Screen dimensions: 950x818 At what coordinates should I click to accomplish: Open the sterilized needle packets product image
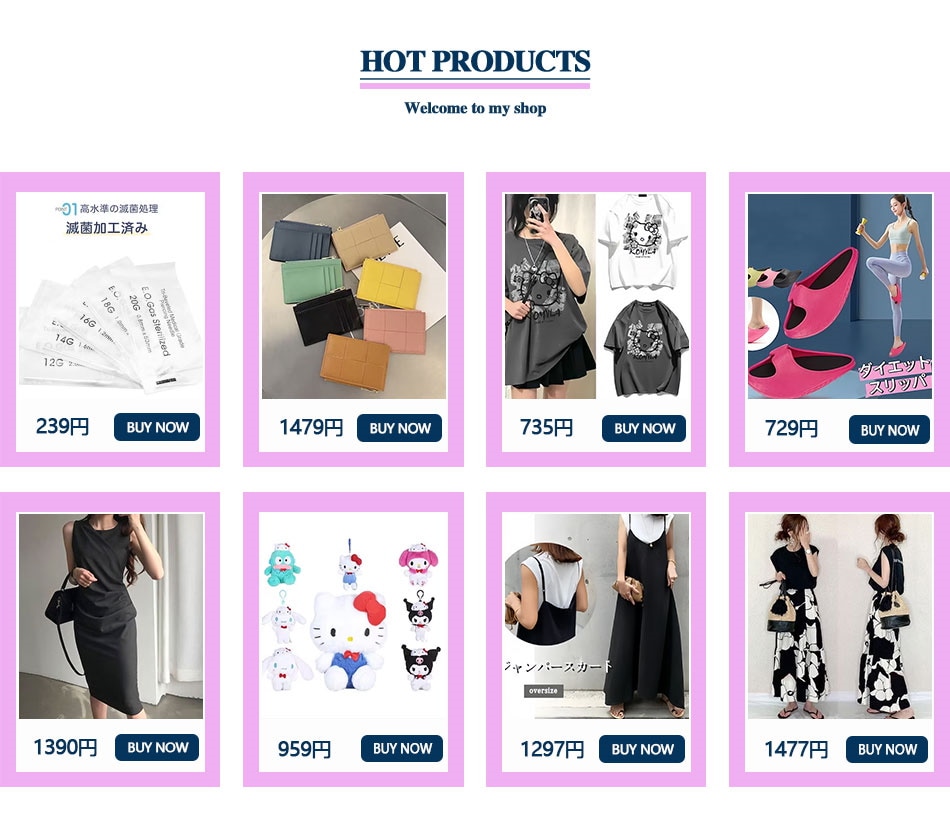(110, 296)
